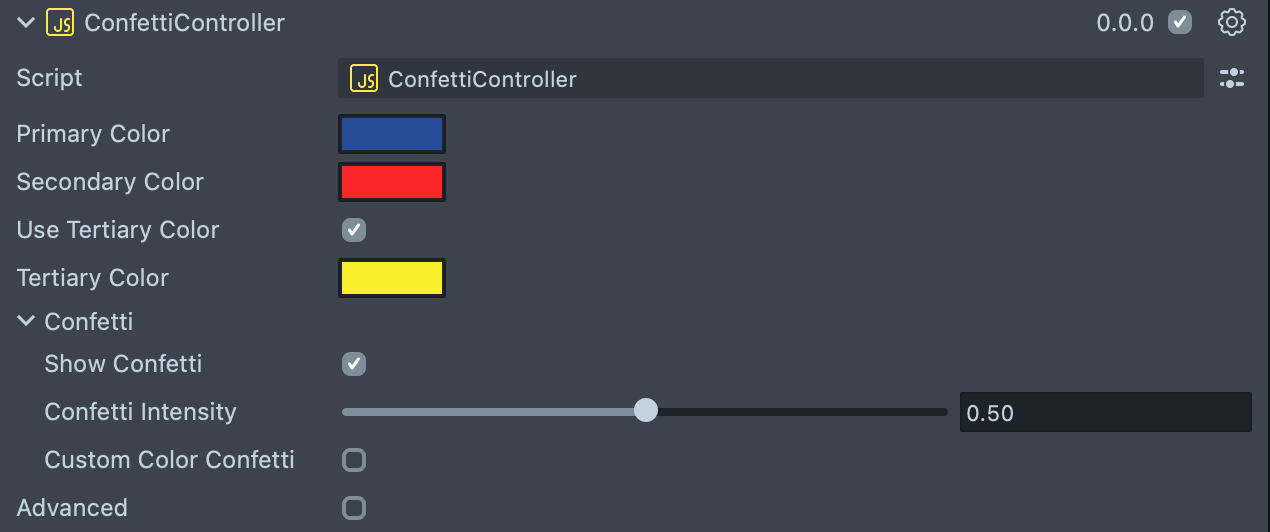Enable Custom Color Confetti

point(354,460)
